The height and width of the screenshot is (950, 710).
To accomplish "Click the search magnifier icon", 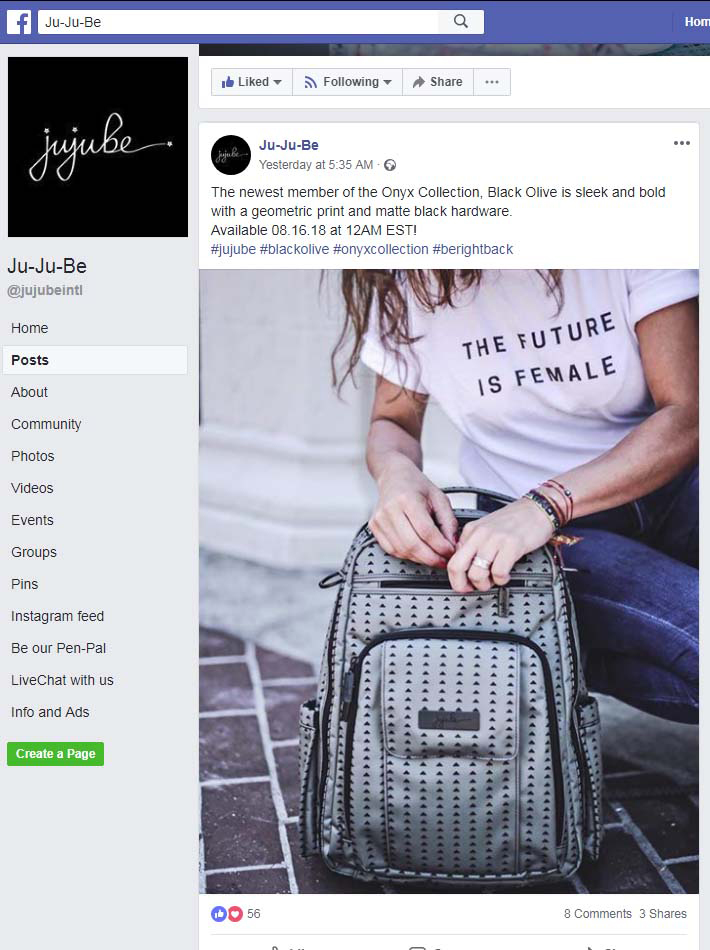I will click(x=461, y=22).
